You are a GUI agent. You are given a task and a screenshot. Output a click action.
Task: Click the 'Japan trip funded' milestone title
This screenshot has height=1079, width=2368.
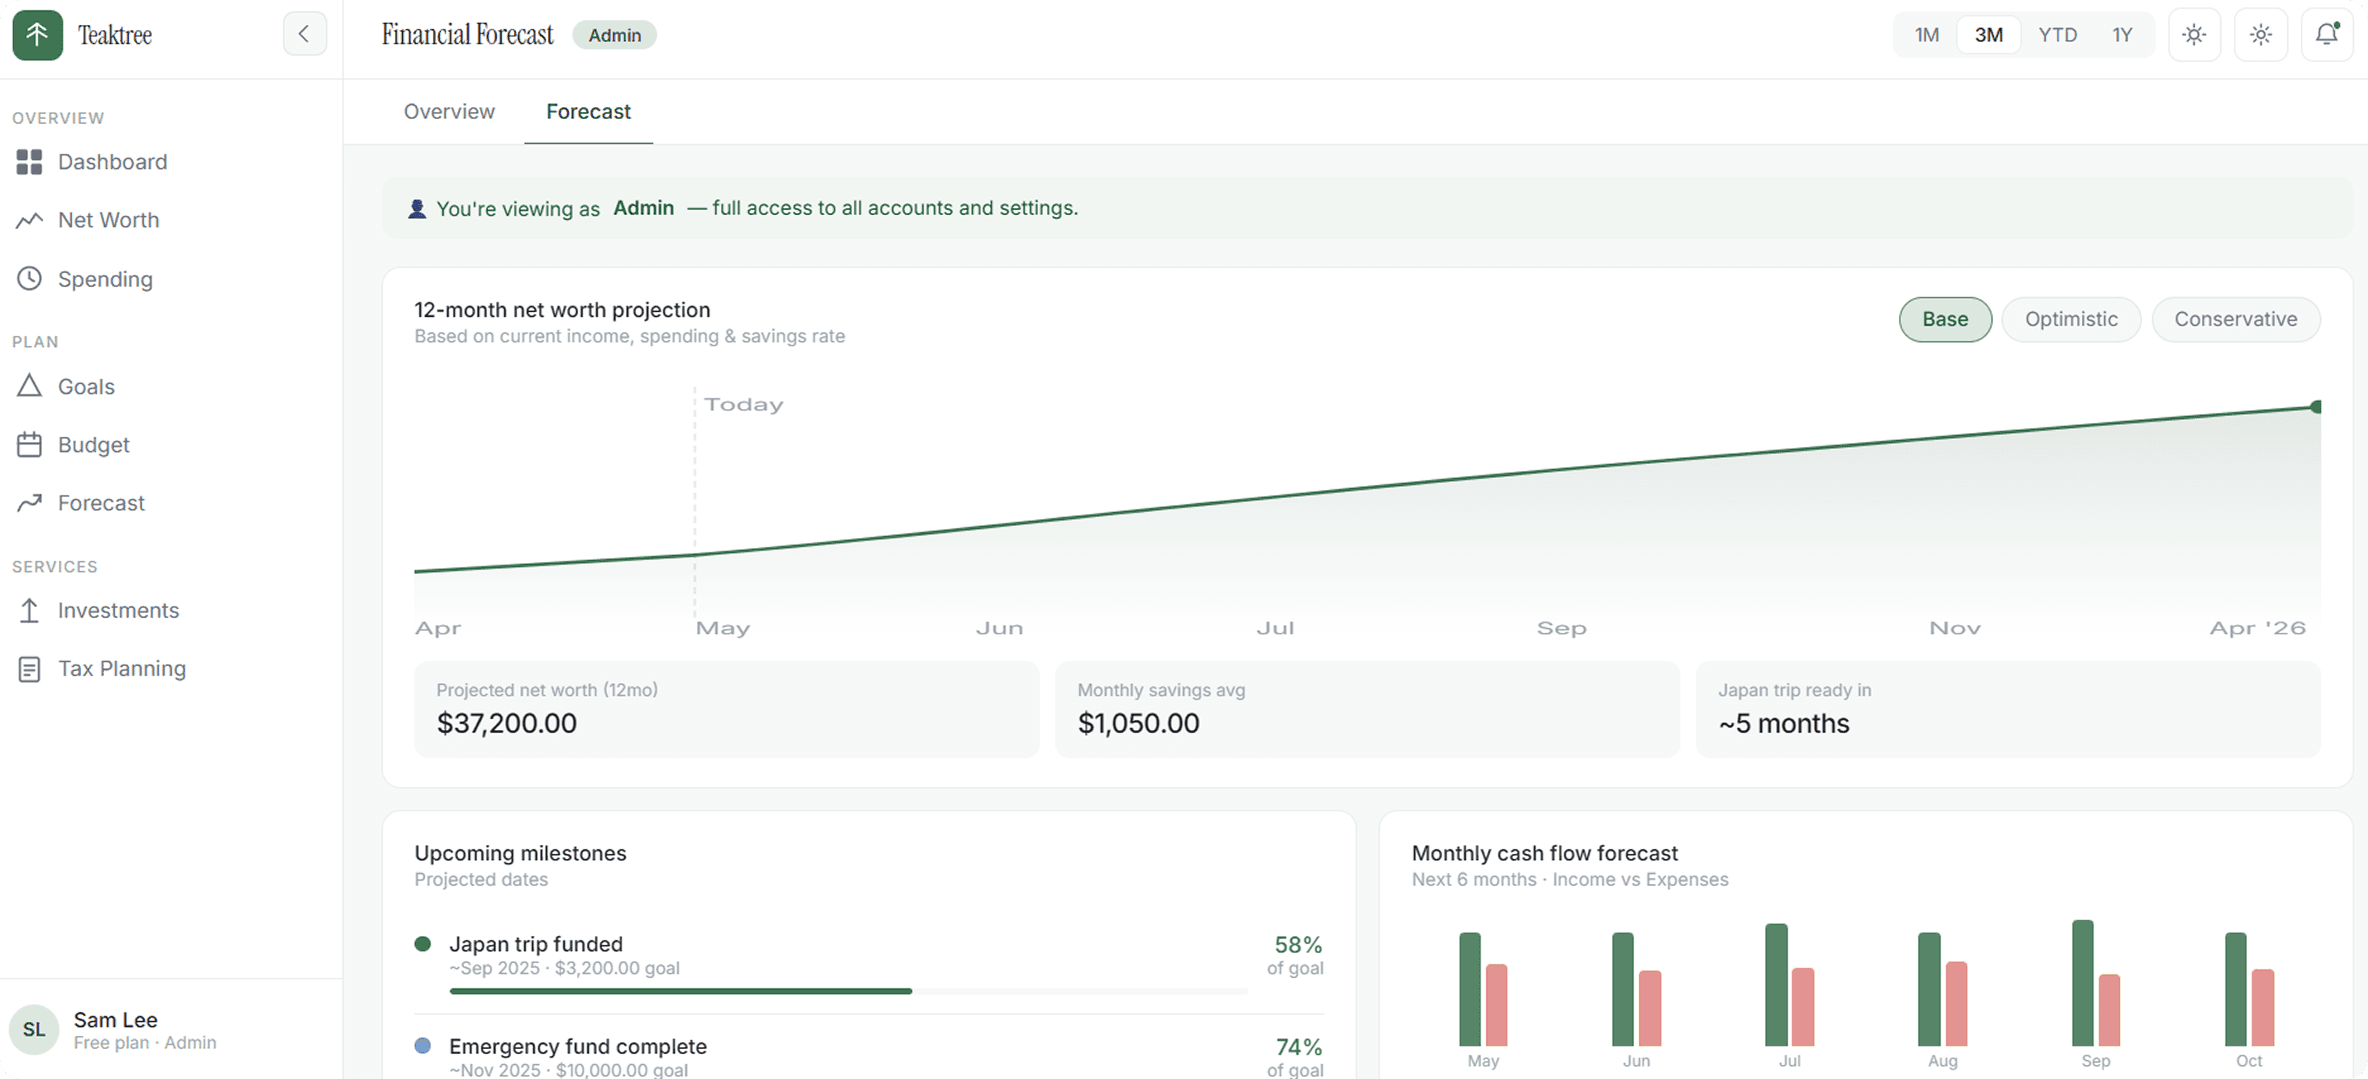[x=536, y=944]
